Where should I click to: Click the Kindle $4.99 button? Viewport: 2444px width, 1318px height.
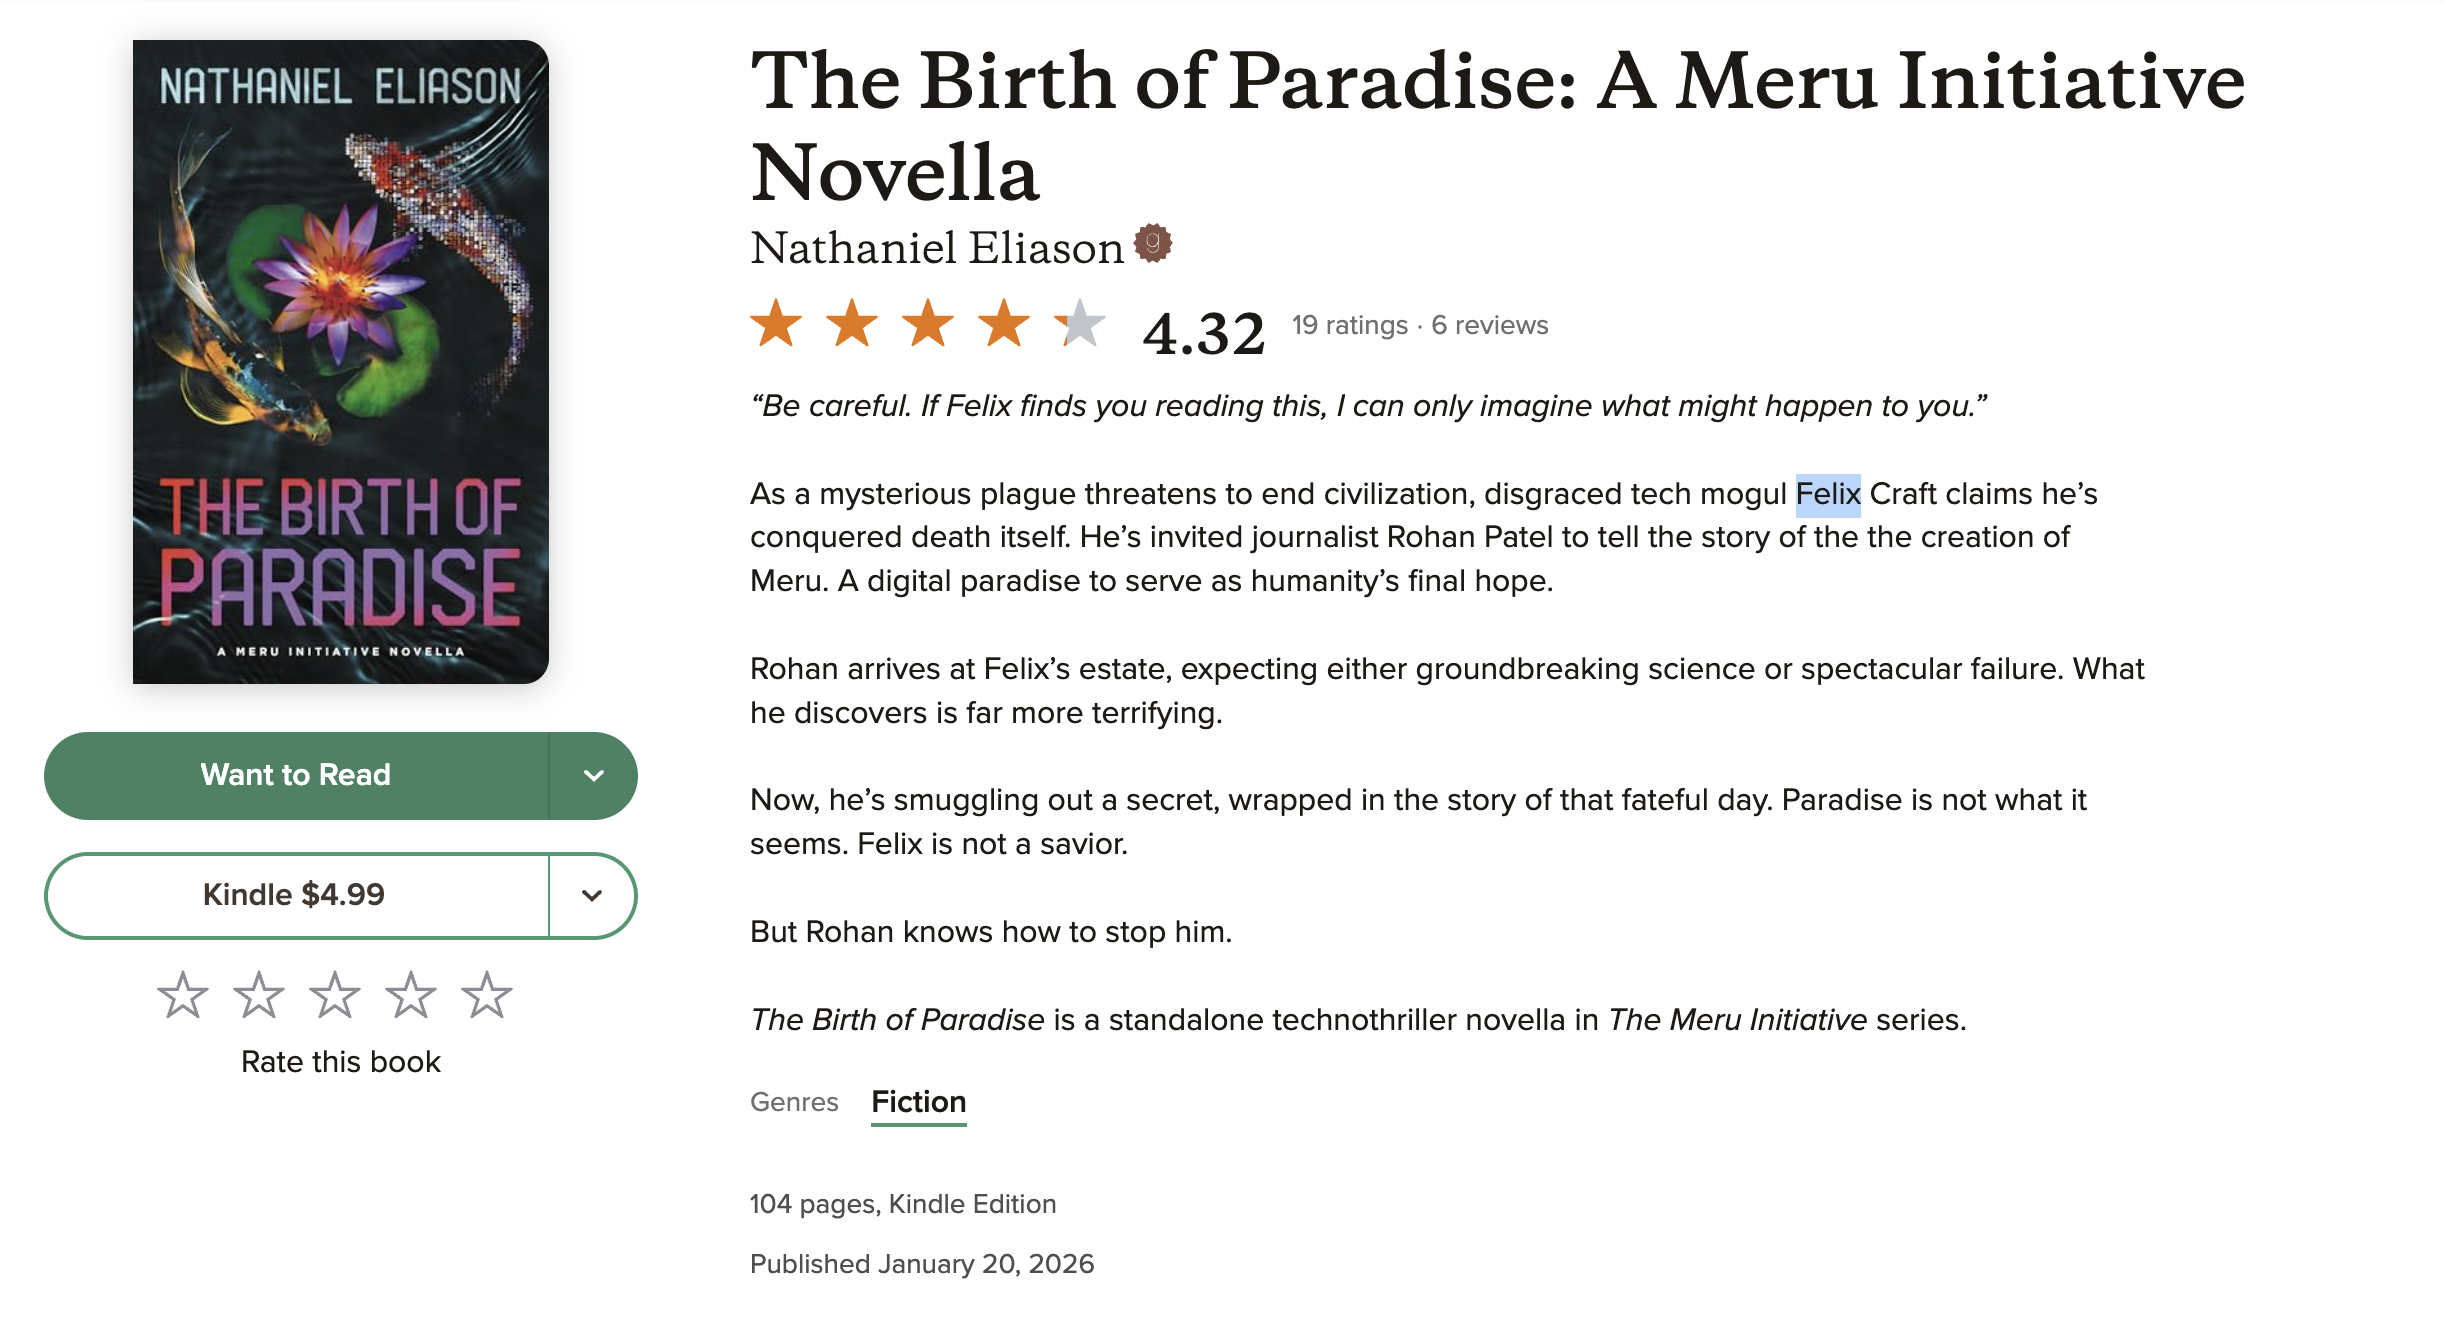pyautogui.click(x=294, y=895)
